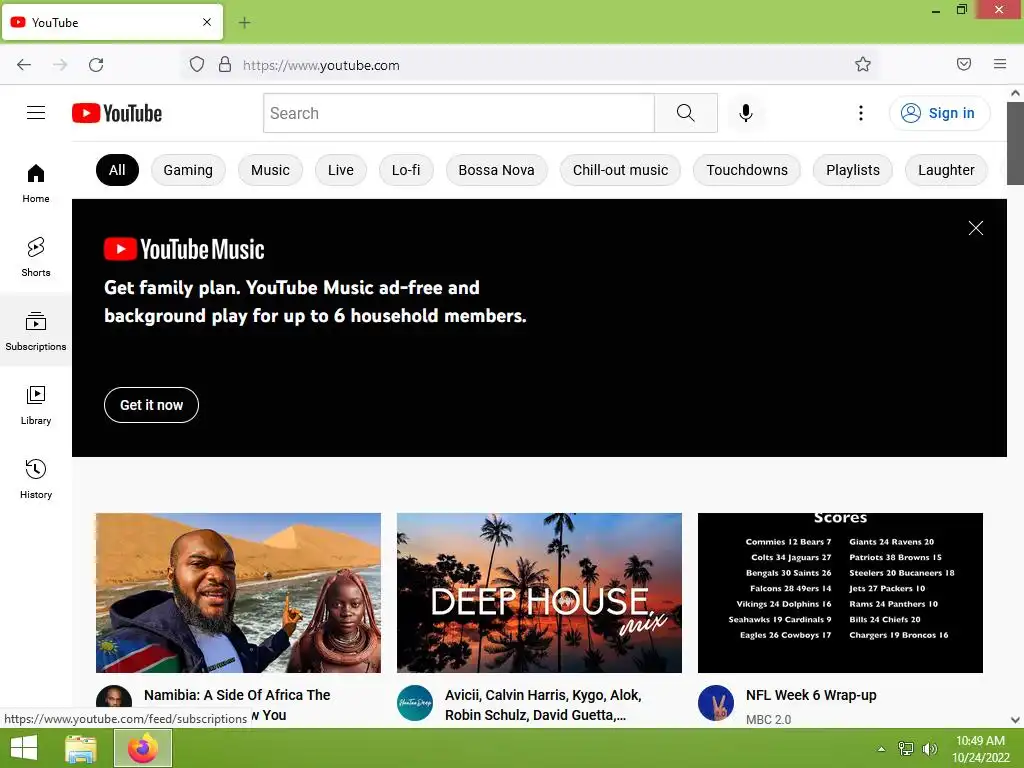The height and width of the screenshot is (768, 1024).
Task: Click the Deep House channel avatar
Action: 415,703
